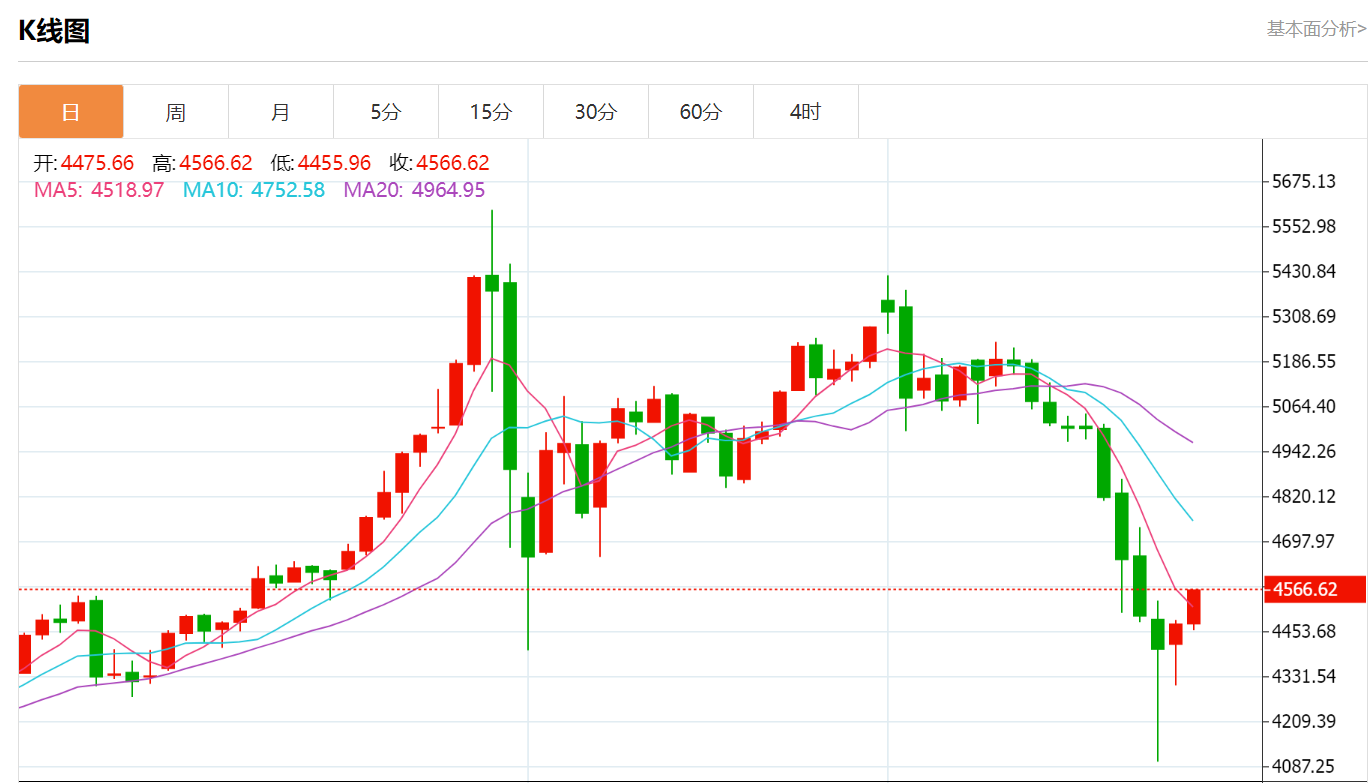Select the 15分 interval tab

coord(491,112)
